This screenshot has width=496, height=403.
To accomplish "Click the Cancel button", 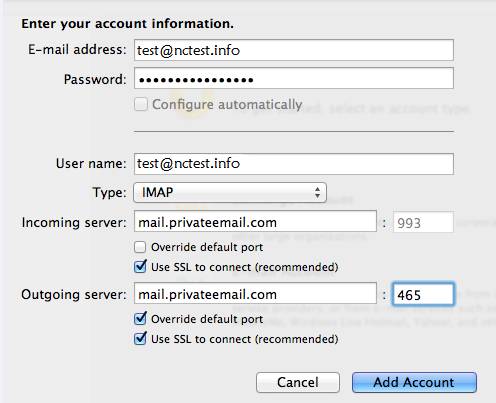I will [298, 382].
